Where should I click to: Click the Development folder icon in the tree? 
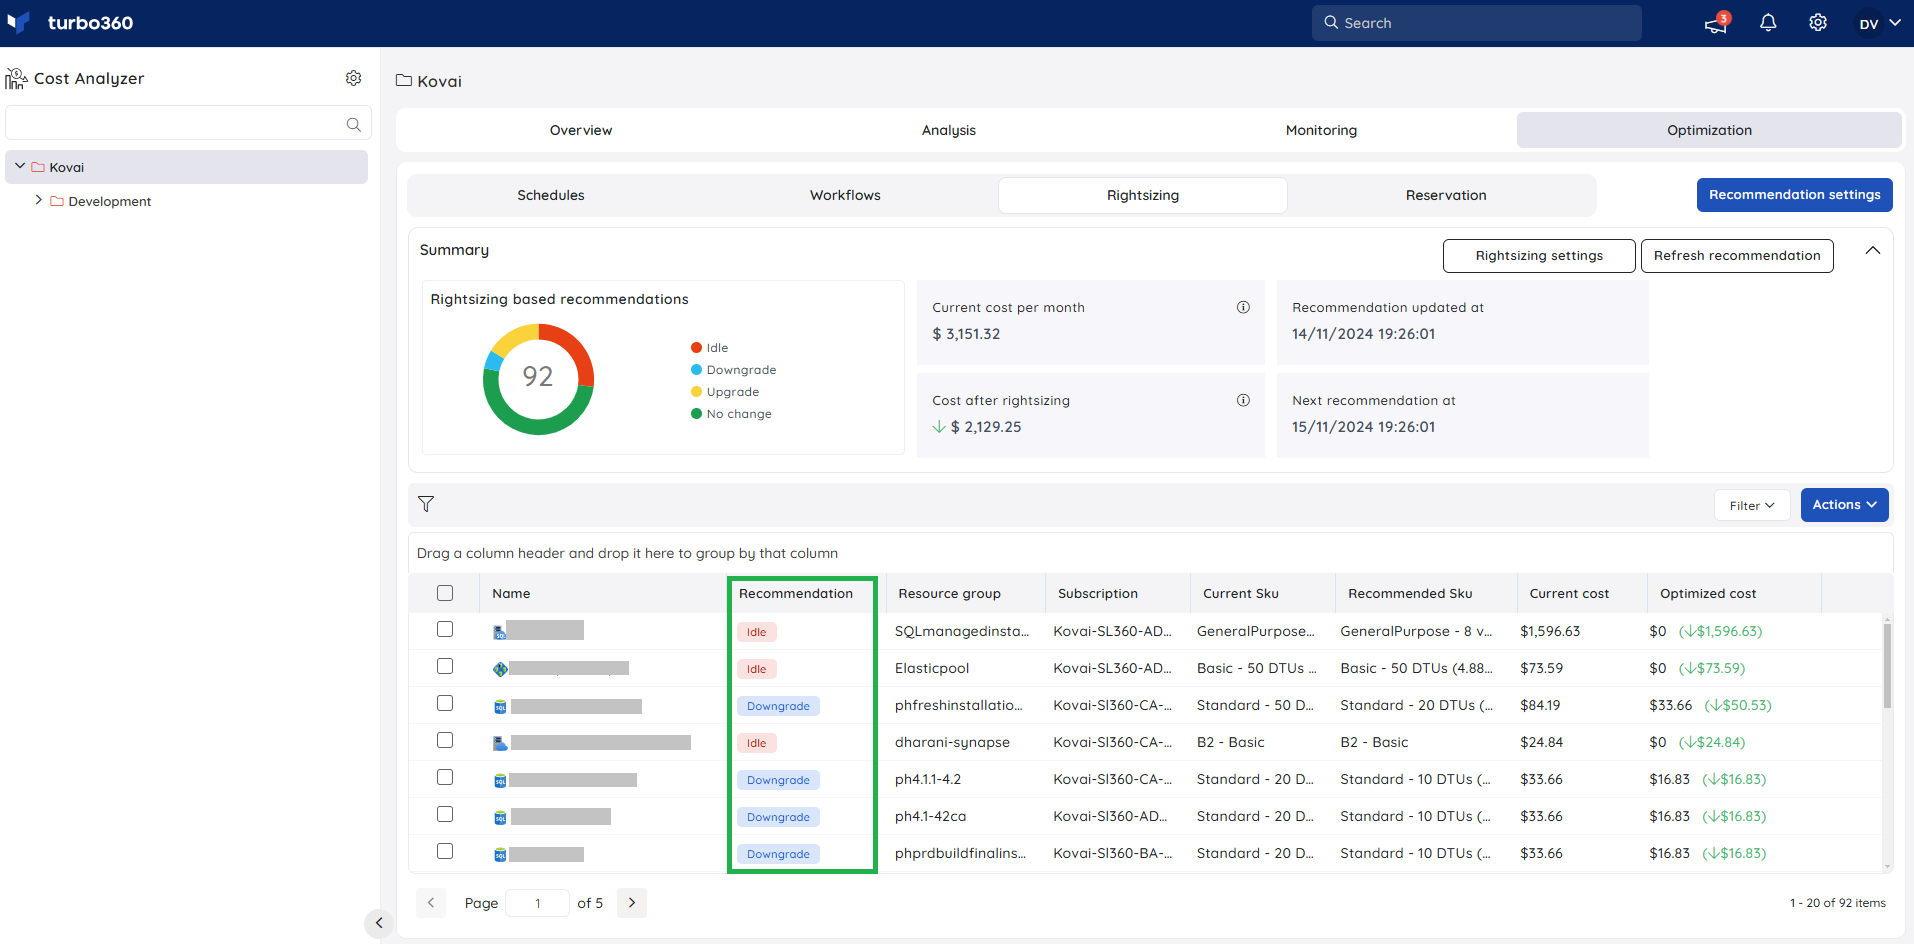coord(57,201)
